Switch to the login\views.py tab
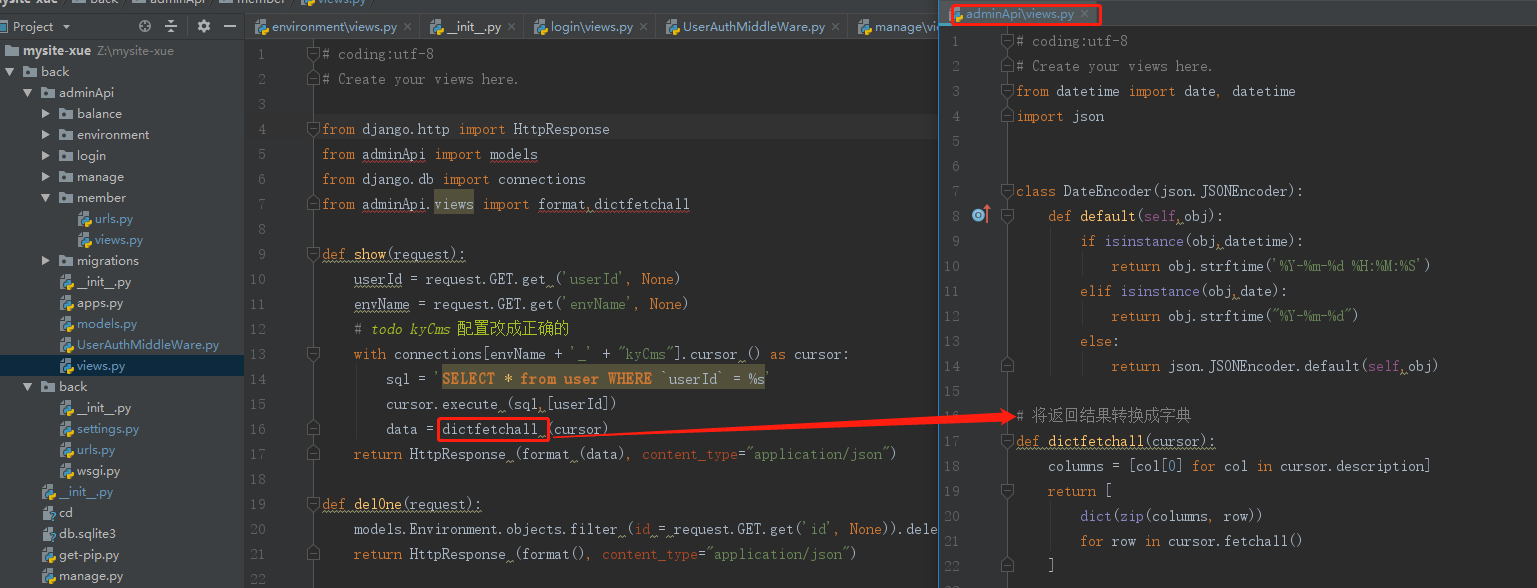Image resolution: width=1537 pixels, height=588 pixels. click(x=590, y=27)
